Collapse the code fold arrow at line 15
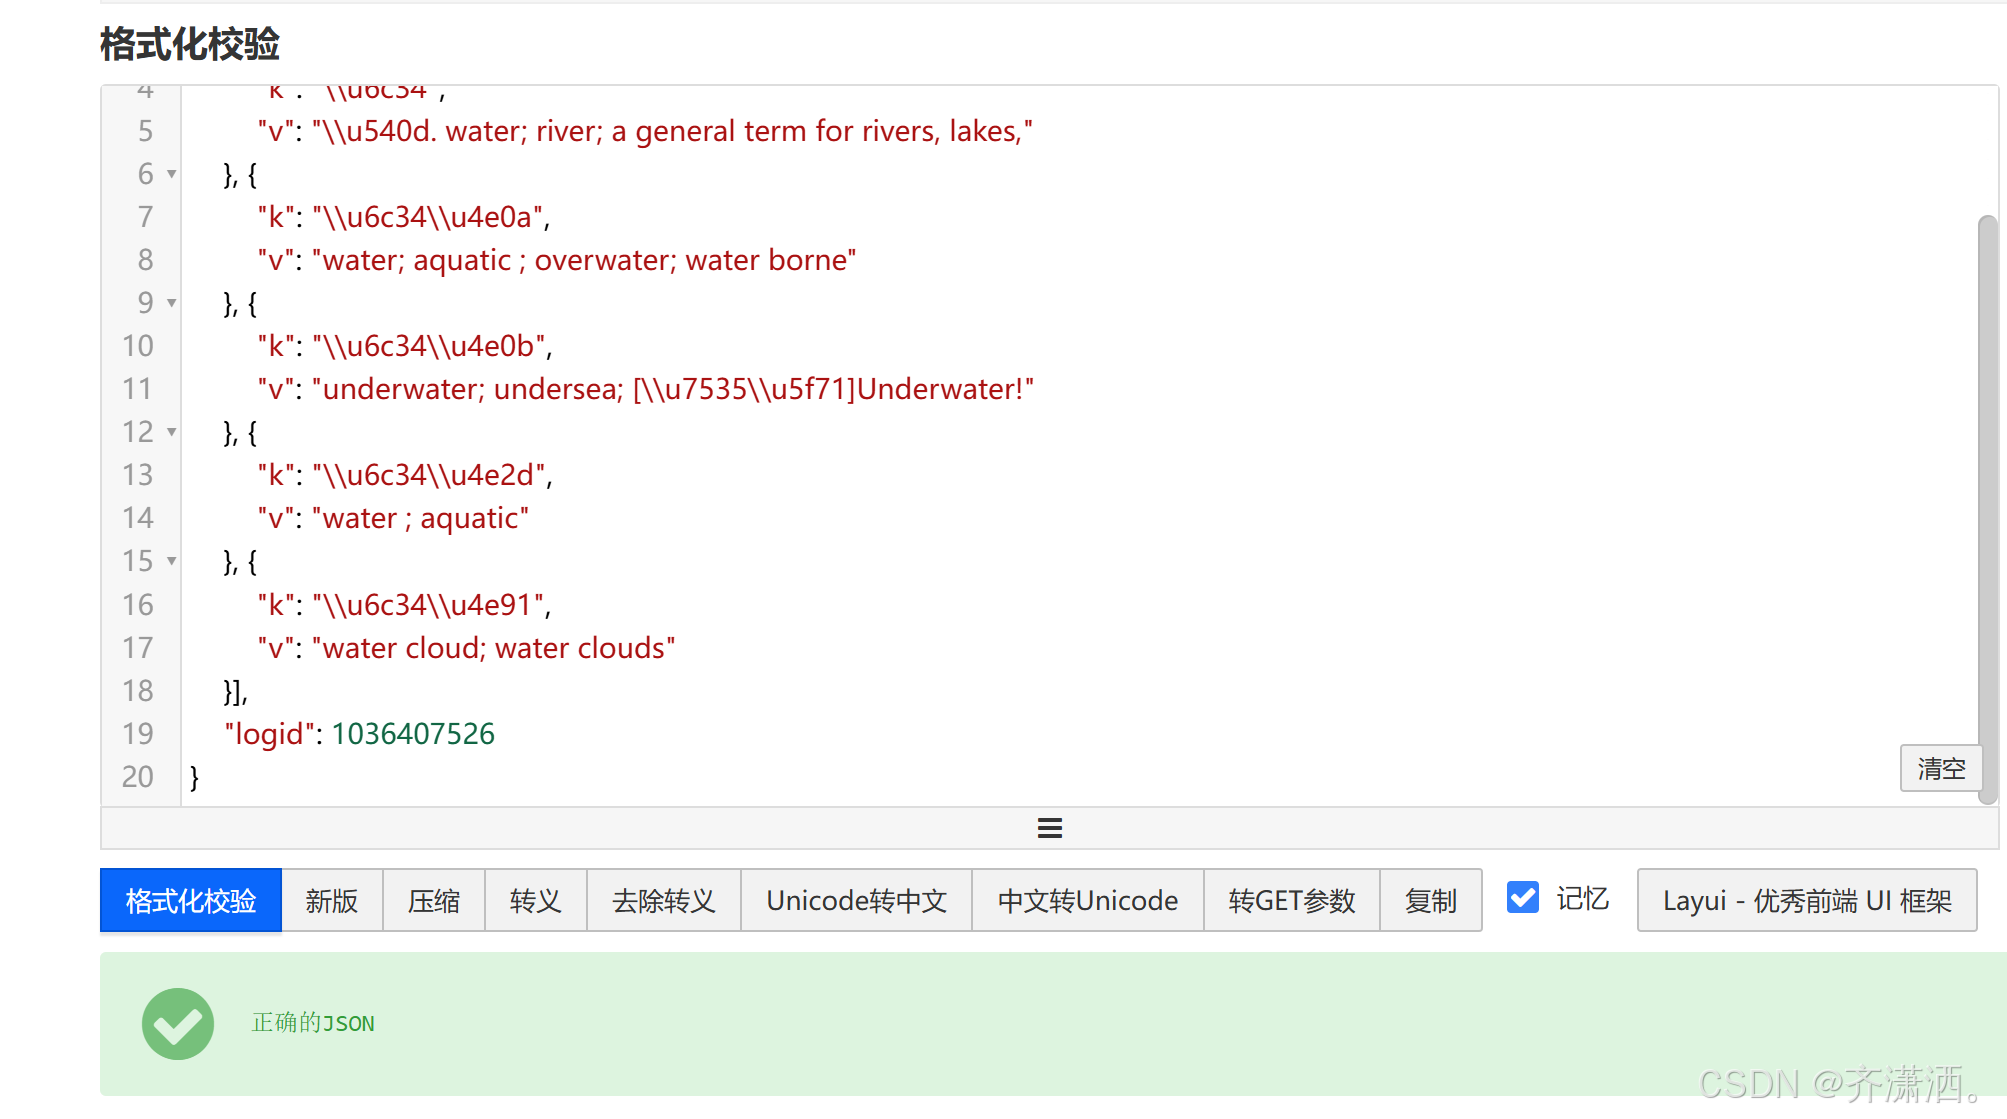2007x1119 pixels. 172,561
